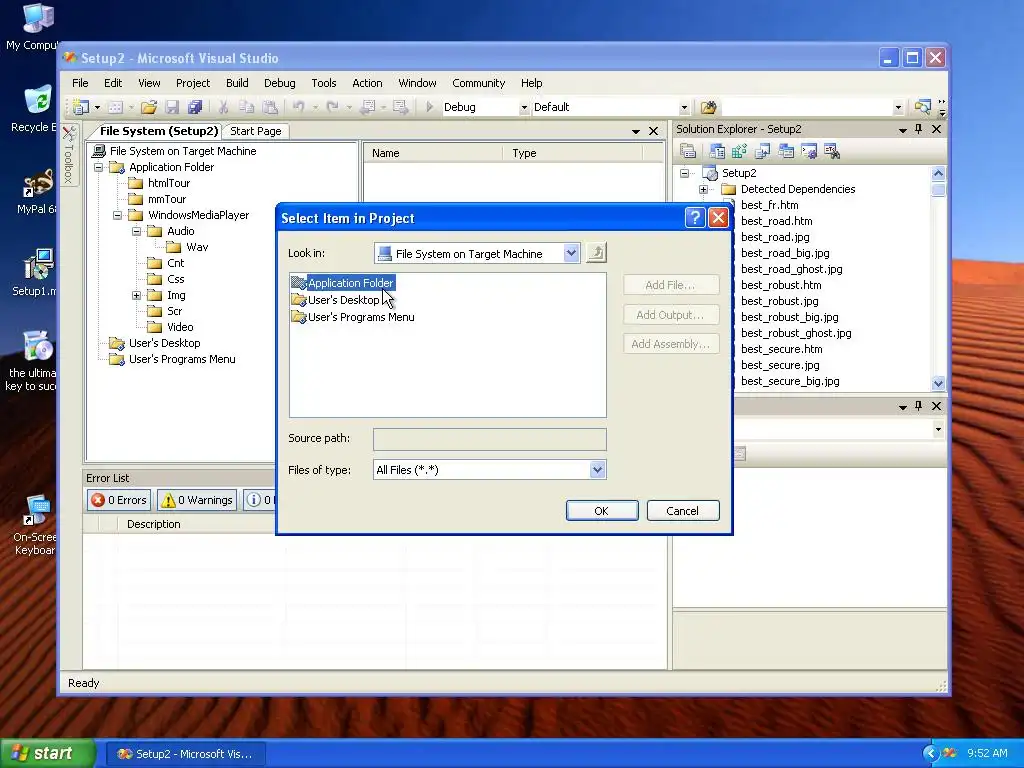The image size is (1024, 768).
Task: Click the Description column header in Error List
Action: [153, 524]
